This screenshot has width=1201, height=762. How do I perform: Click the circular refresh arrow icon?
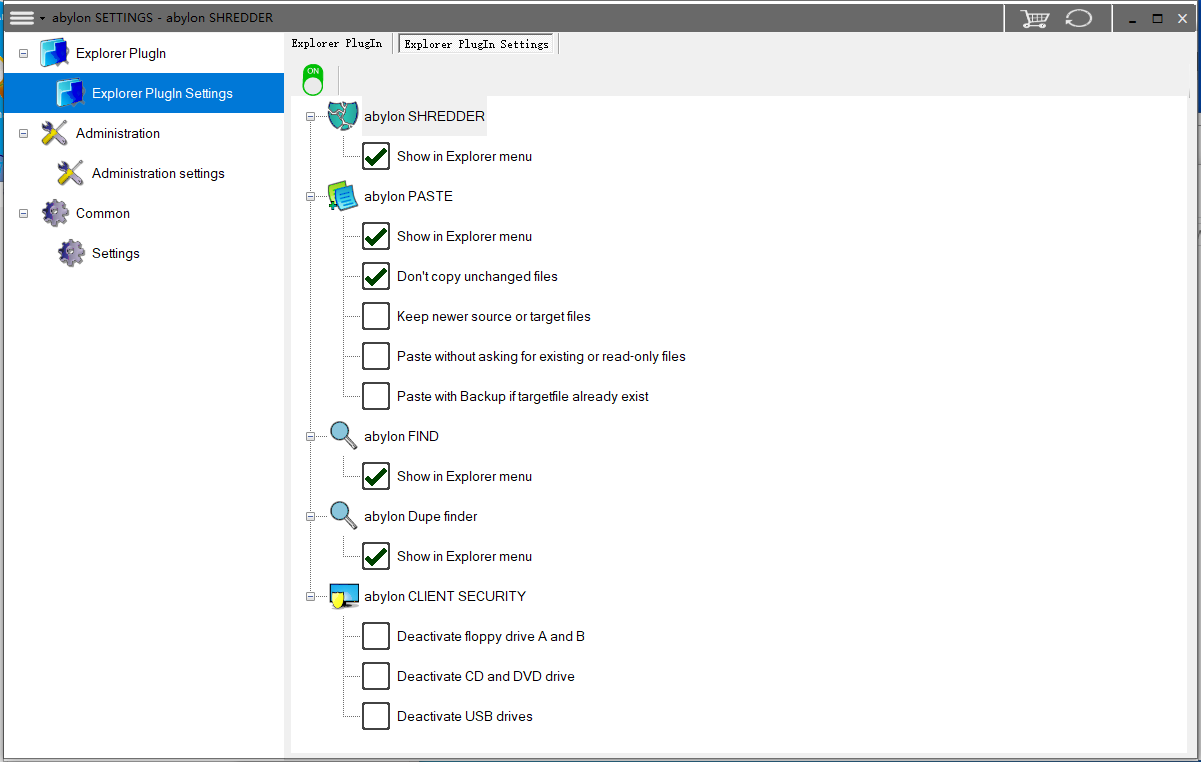(1078, 18)
